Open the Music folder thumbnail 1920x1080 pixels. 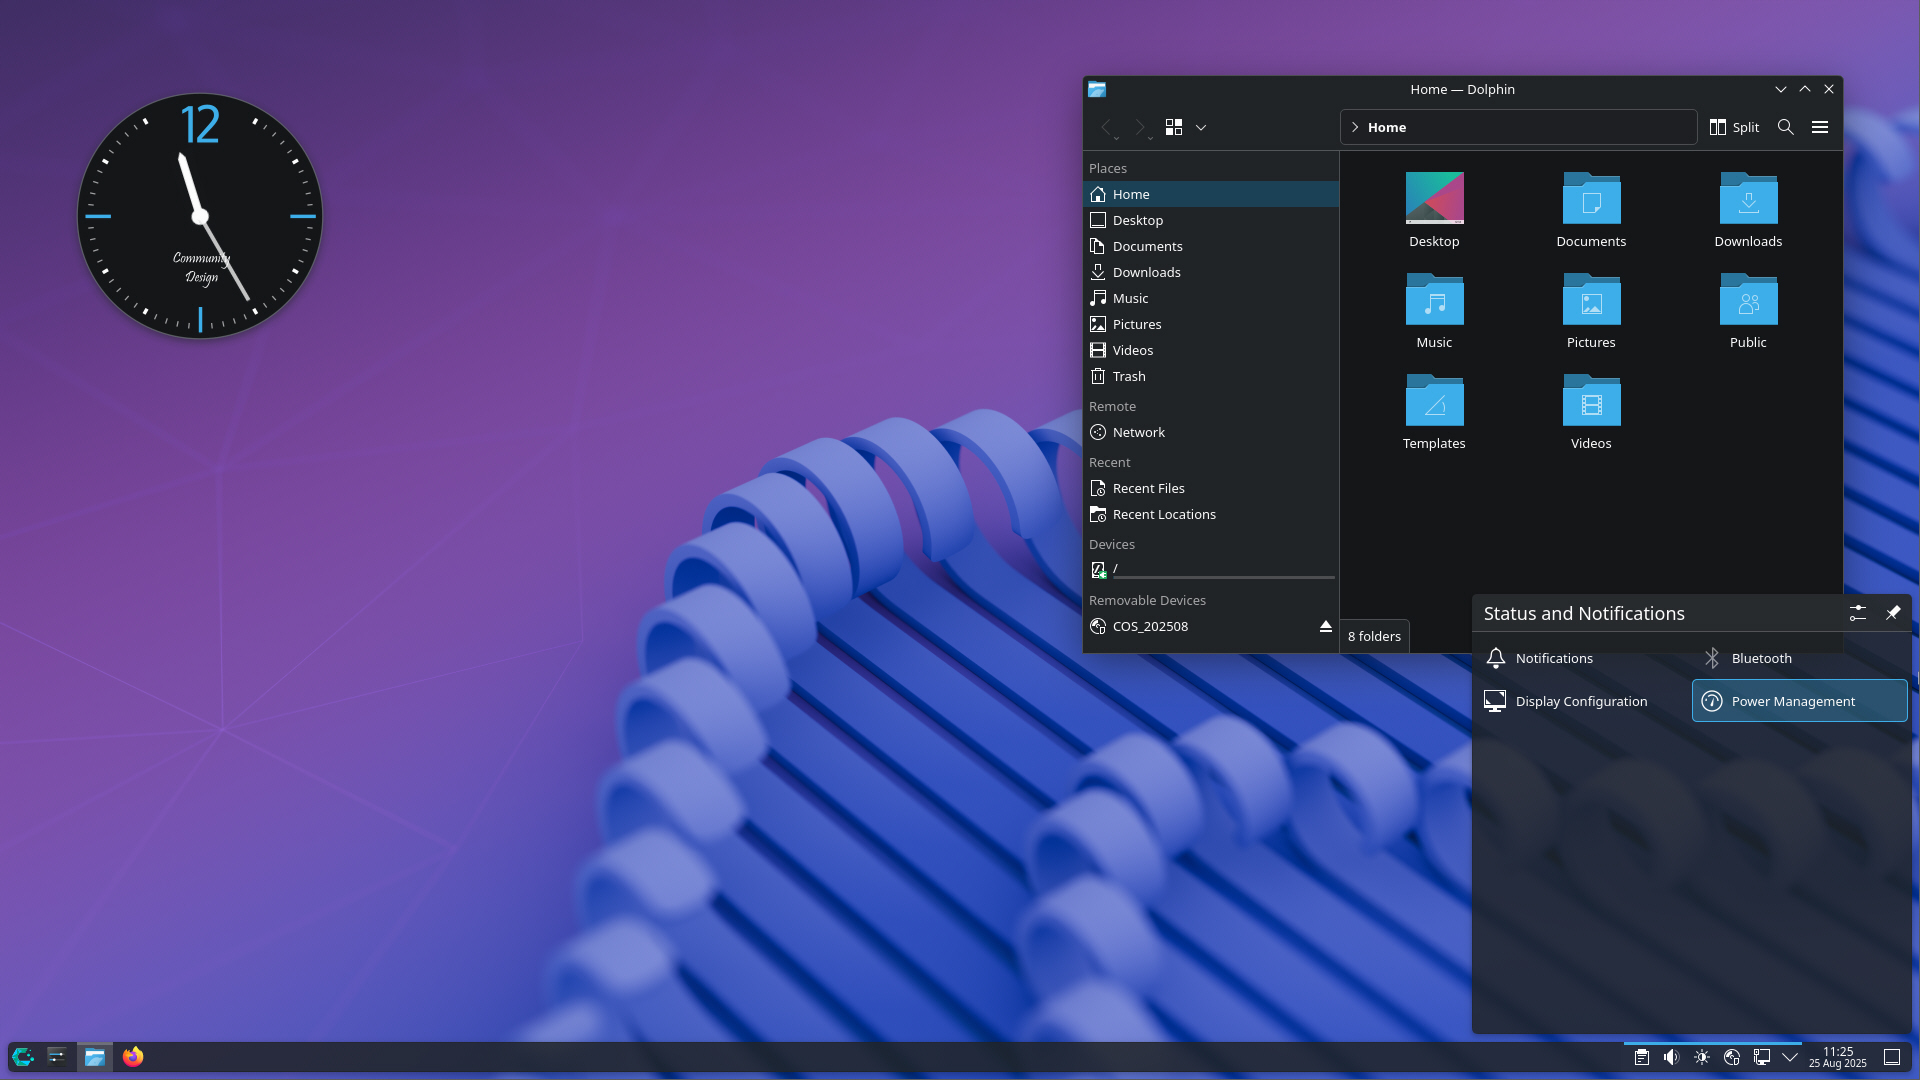(1434, 299)
